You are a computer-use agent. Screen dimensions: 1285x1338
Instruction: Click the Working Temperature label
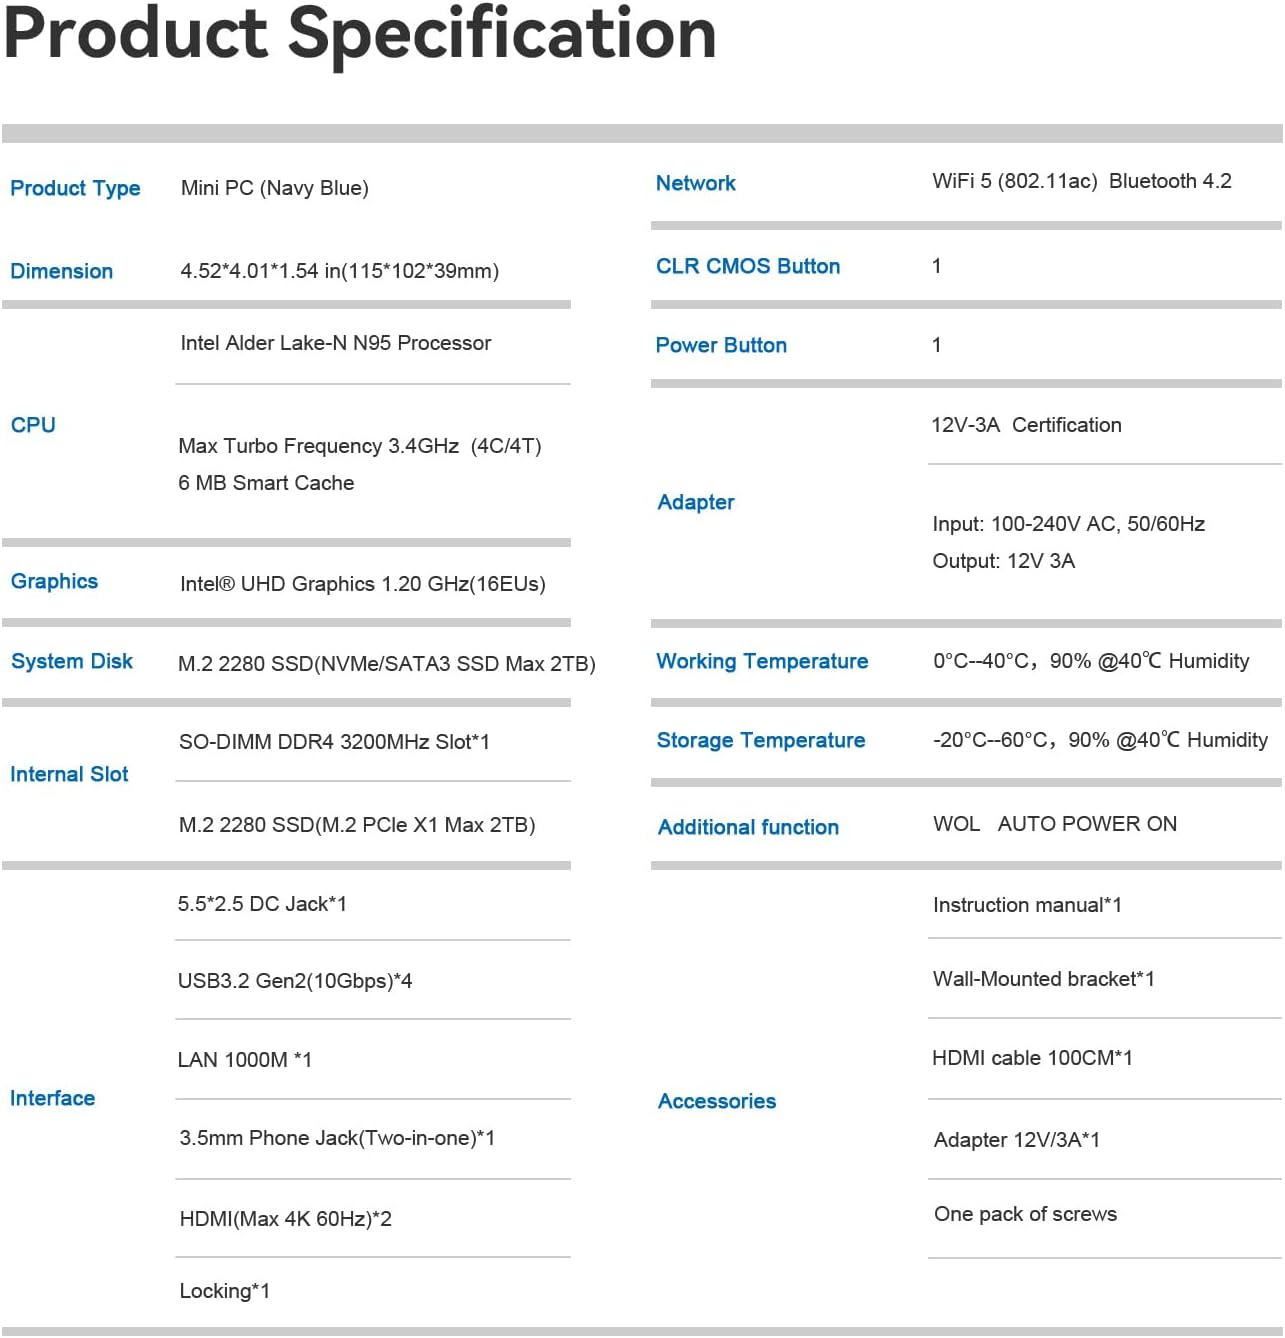[x=762, y=661]
